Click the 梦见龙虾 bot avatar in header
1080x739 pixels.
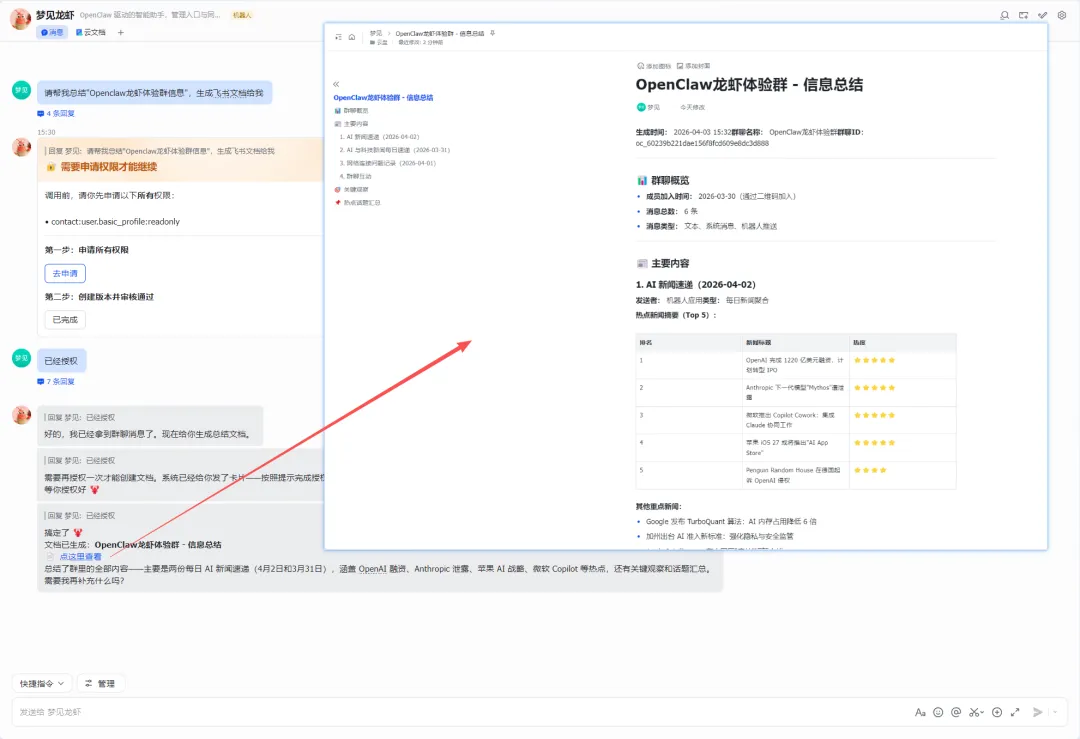pos(20,19)
